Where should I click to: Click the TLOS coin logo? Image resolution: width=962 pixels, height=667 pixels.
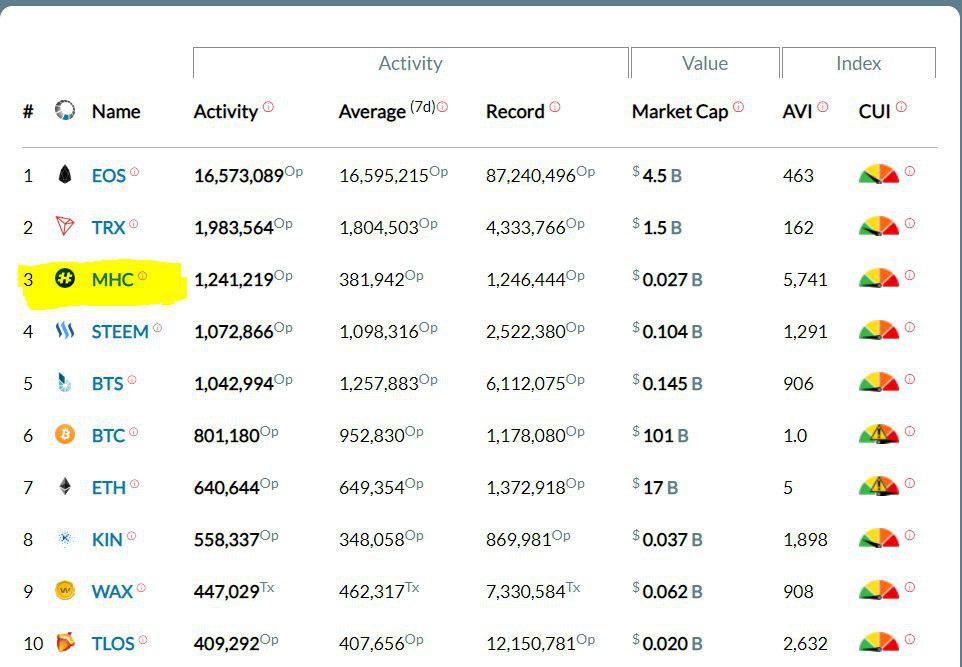[x=65, y=642]
